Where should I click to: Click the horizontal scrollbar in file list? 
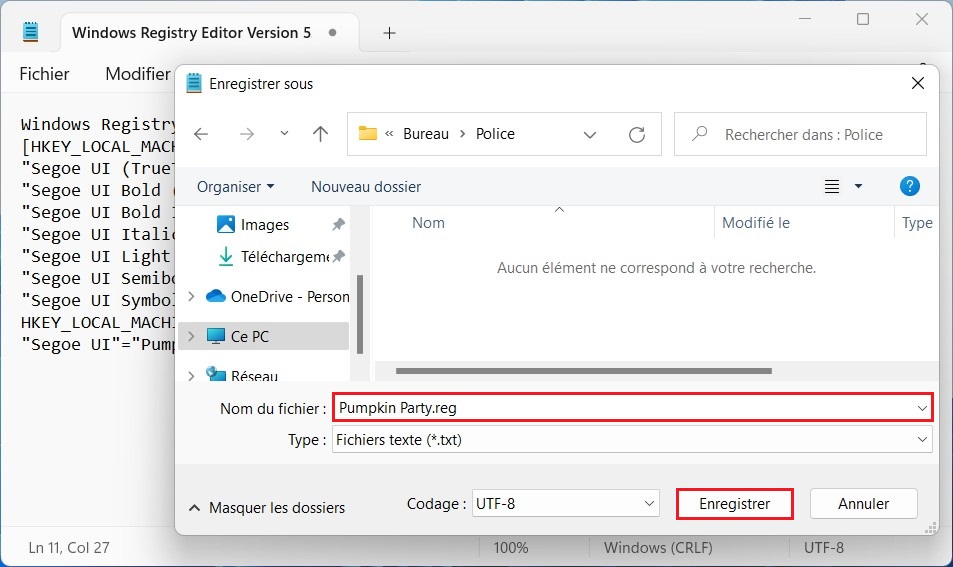point(583,371)
